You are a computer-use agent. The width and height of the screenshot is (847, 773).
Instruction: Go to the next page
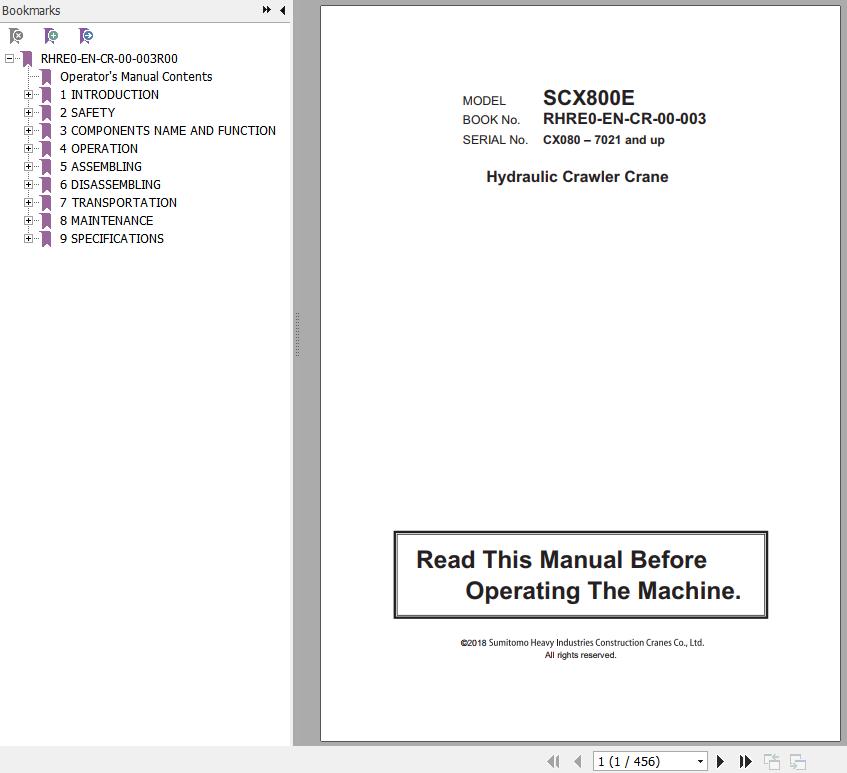pyautogui.click(x=720, y=762)
